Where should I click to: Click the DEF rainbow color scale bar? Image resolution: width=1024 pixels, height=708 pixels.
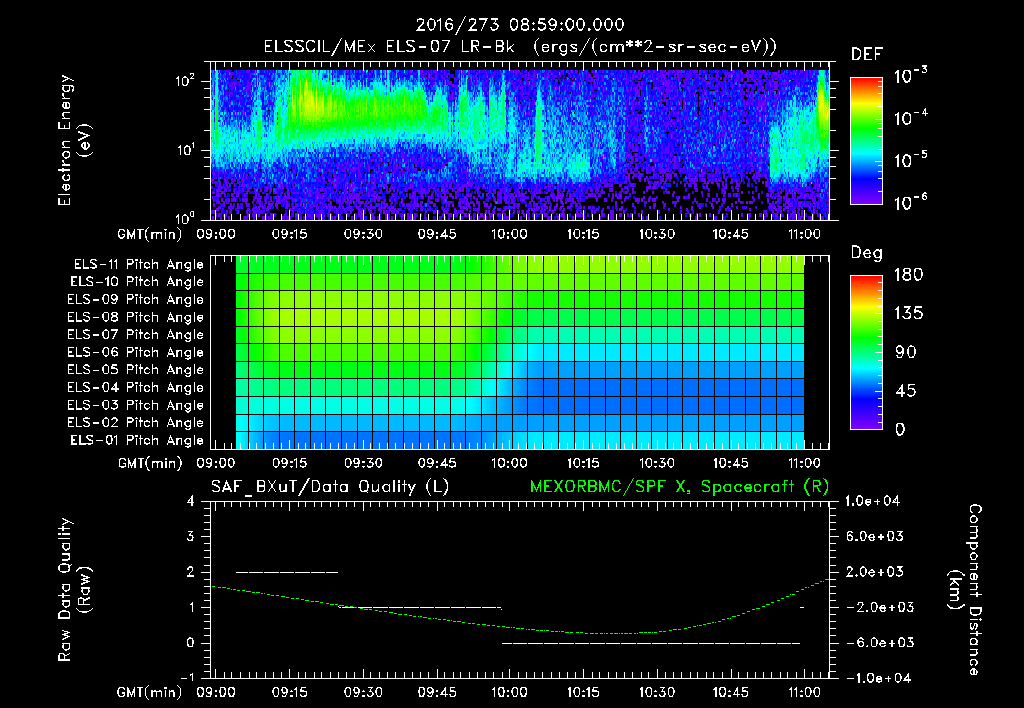click(866, 140)
